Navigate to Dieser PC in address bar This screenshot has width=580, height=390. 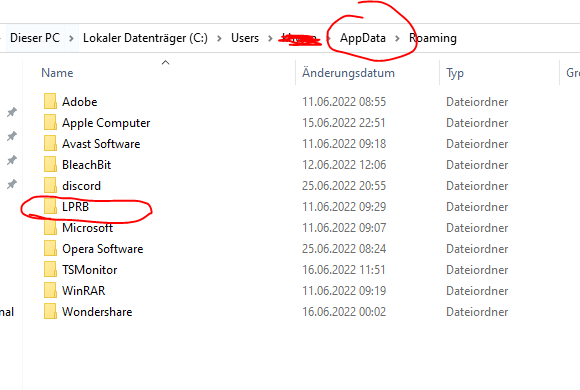coord(35,38)
